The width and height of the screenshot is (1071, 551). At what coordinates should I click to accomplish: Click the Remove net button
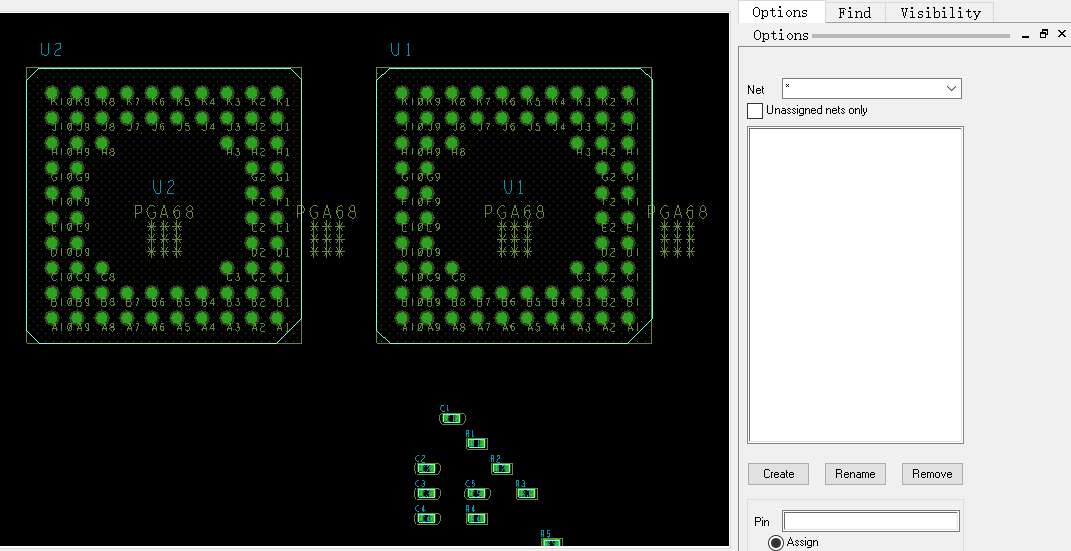[932, 474]
